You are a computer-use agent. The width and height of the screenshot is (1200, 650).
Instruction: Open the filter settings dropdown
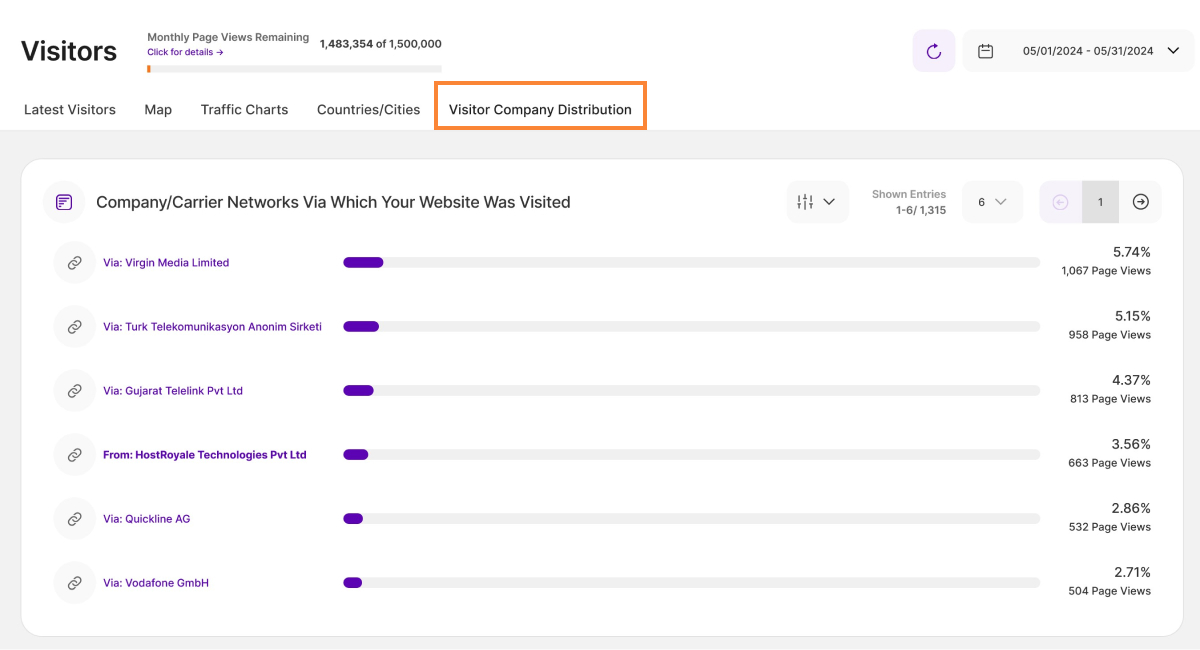pos(817,202)
